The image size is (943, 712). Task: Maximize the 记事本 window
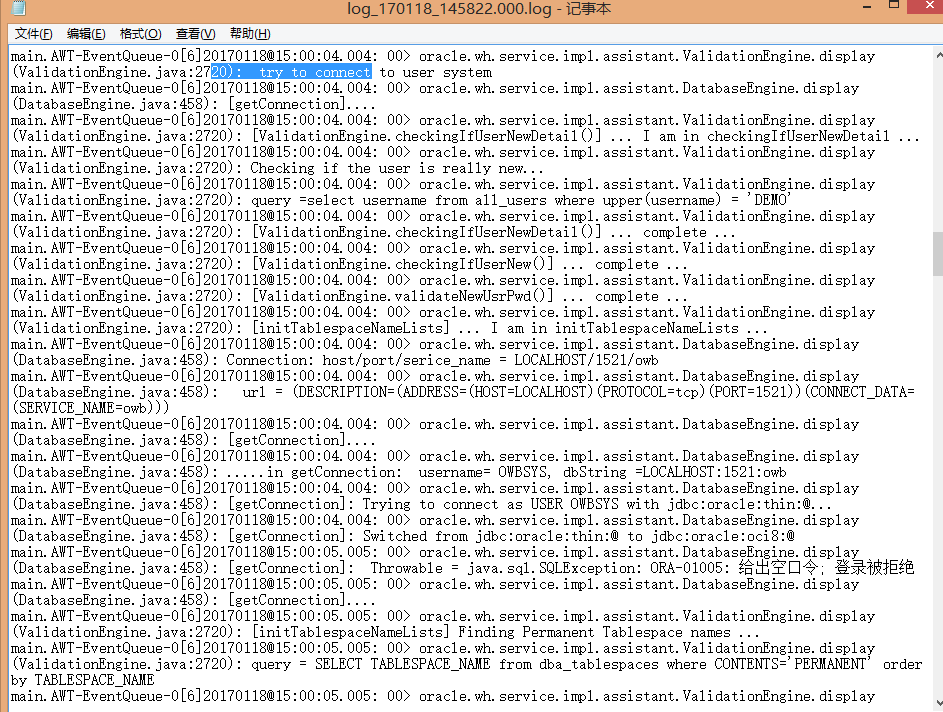(894, 6)
